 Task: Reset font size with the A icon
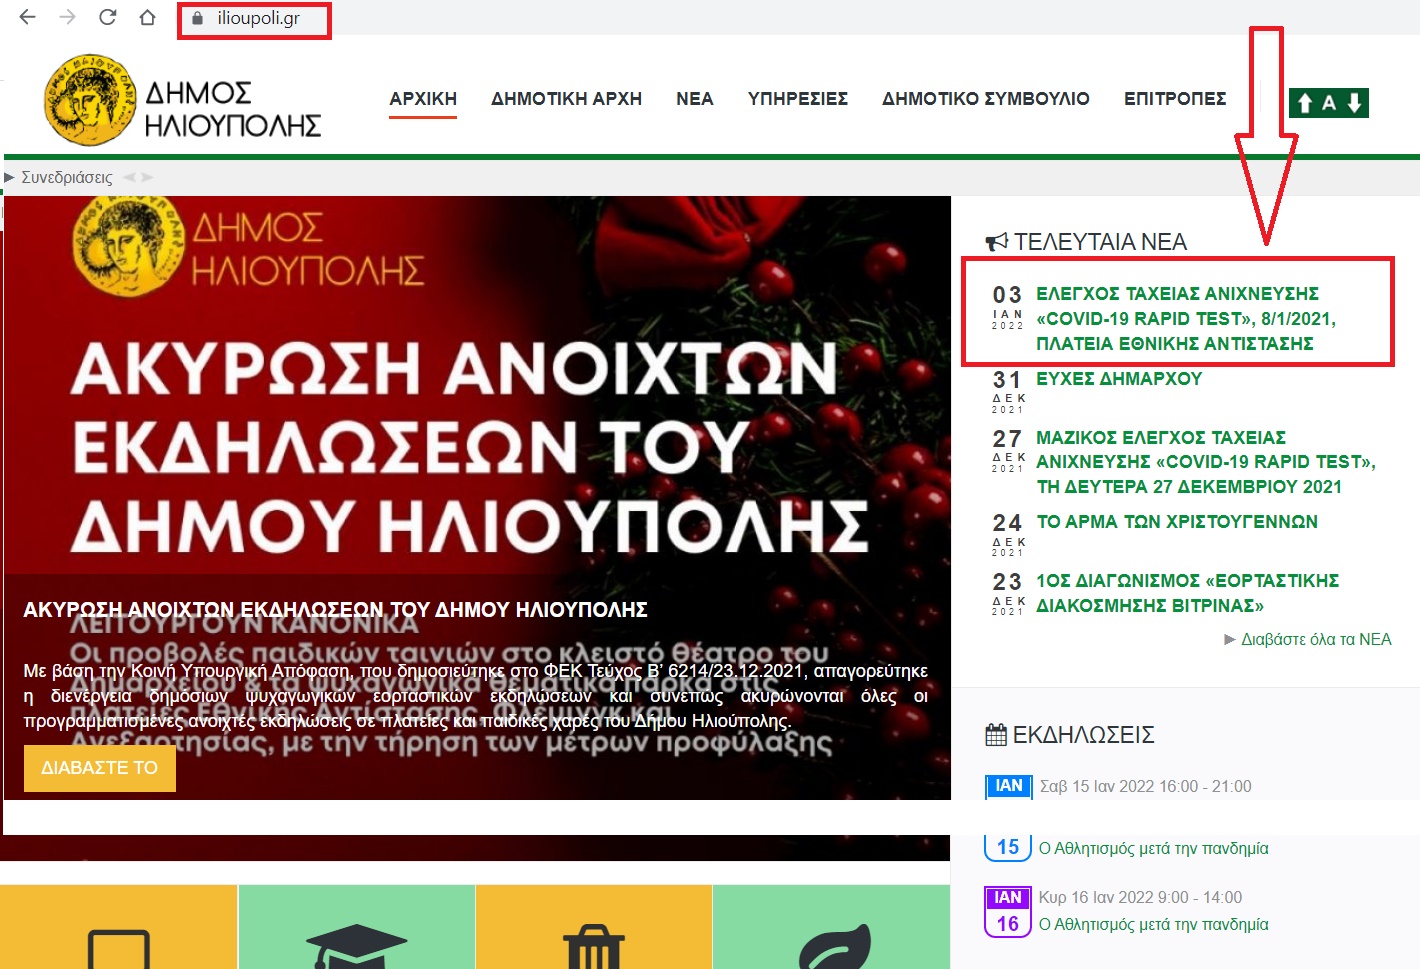[1329, 103]
